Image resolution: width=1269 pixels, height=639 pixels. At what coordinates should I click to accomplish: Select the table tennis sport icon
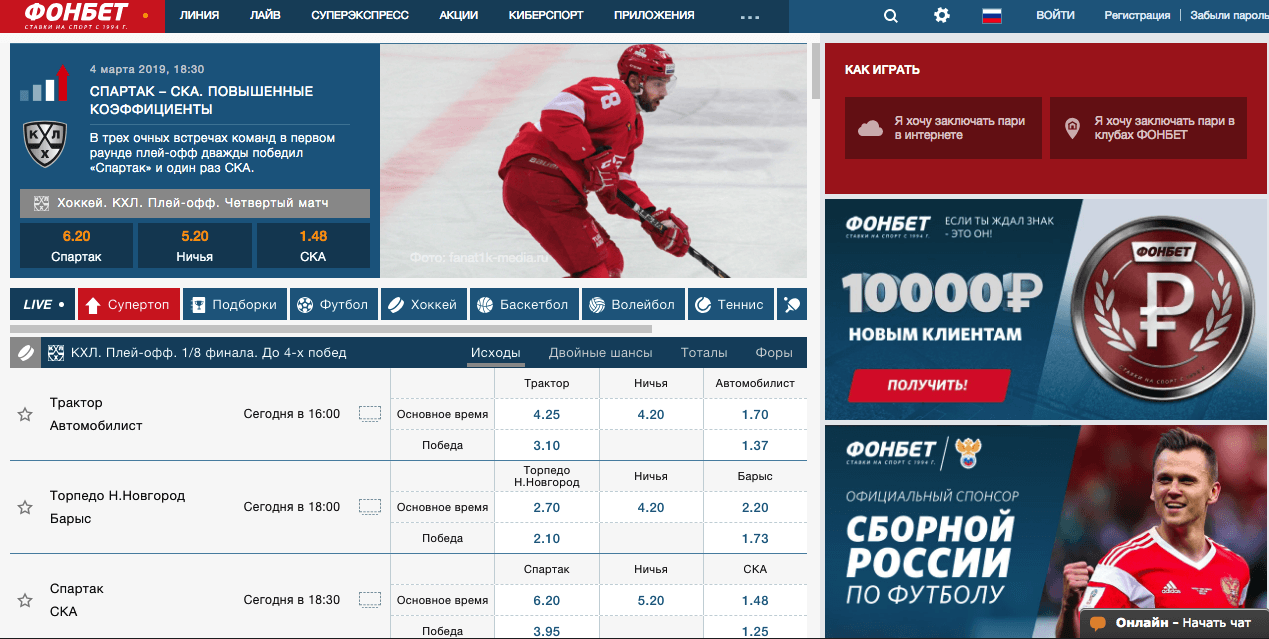pos(793,305)
